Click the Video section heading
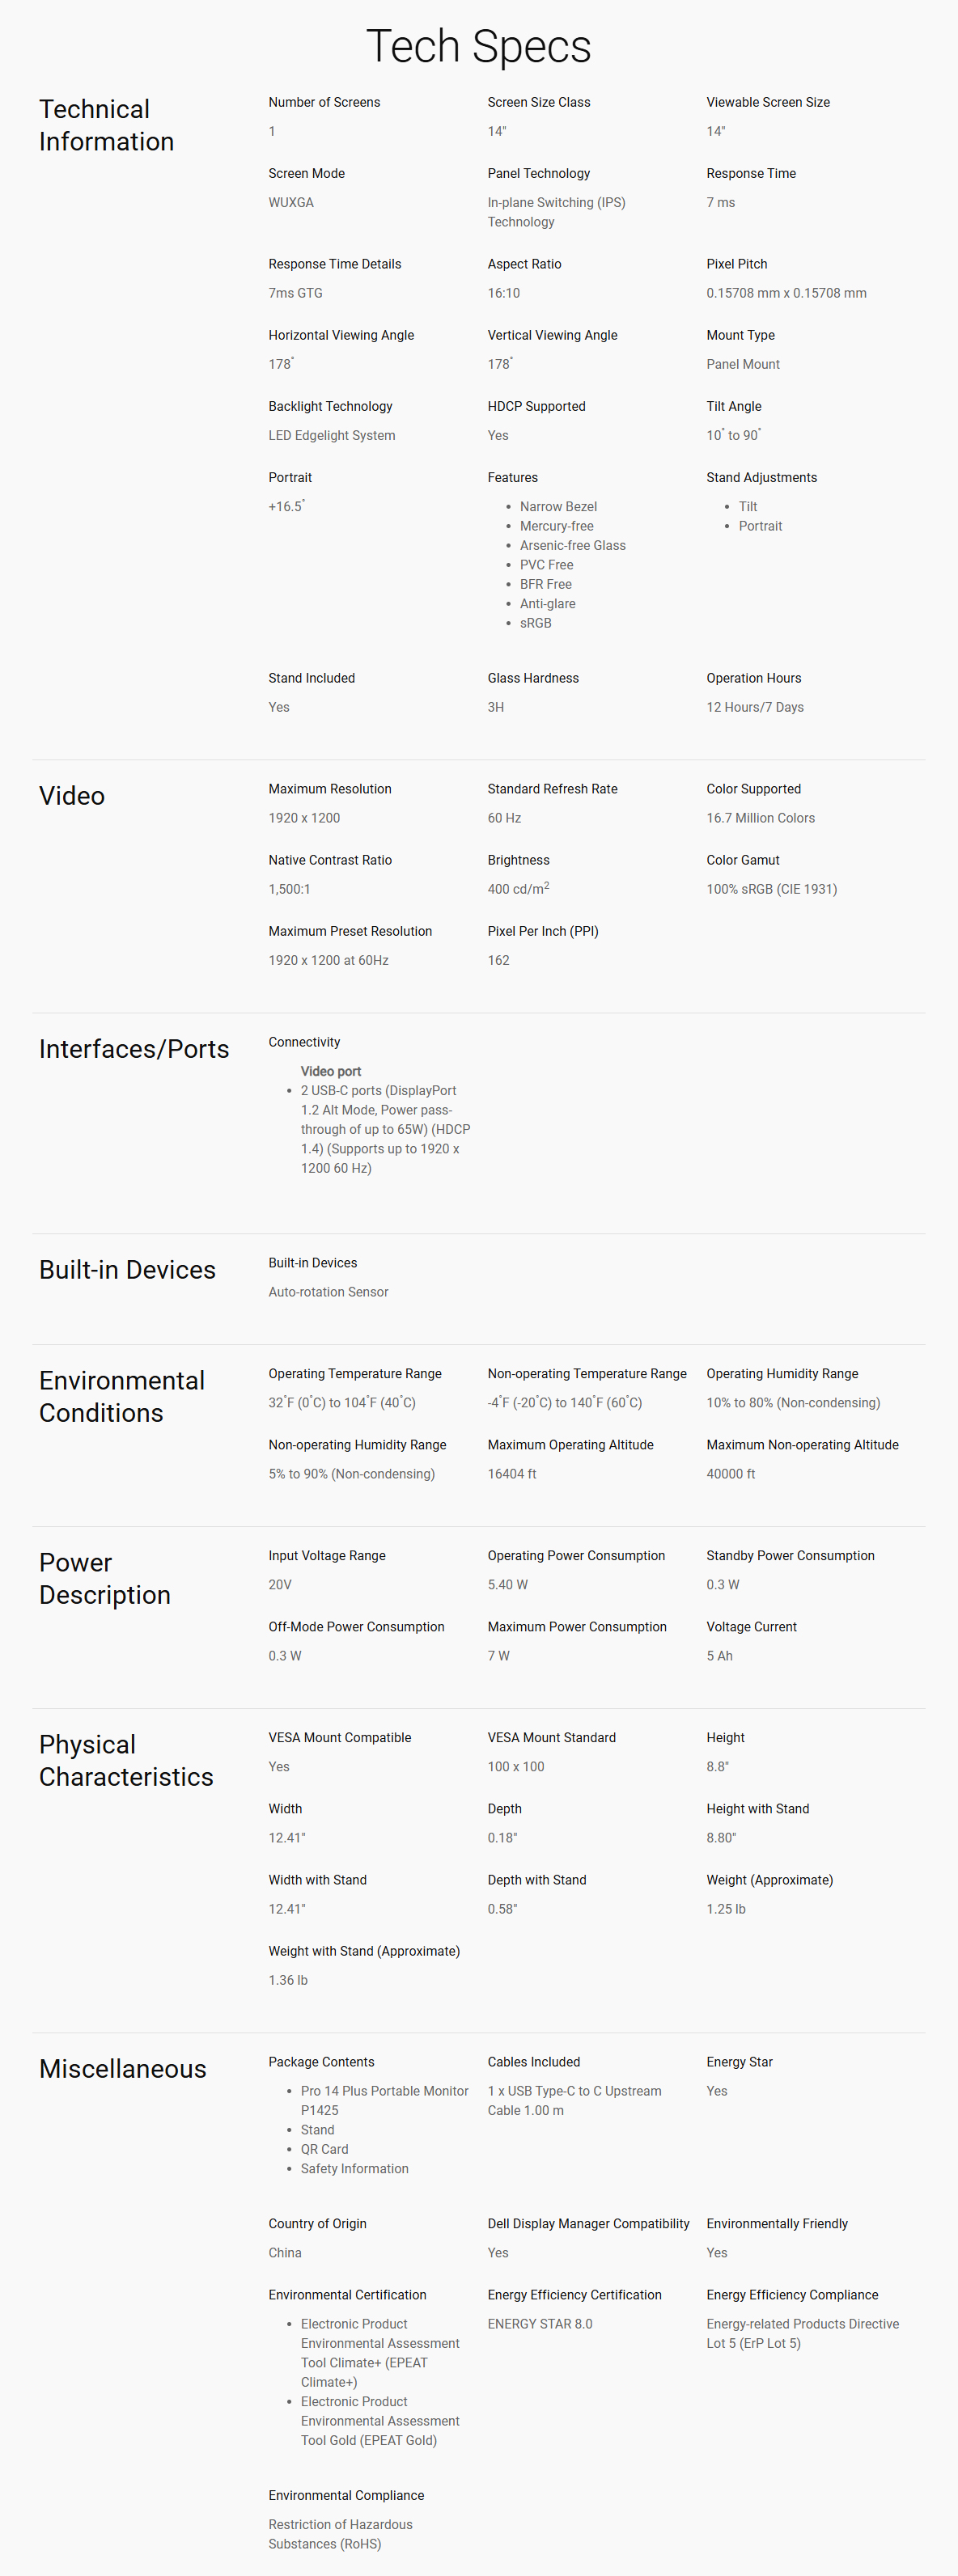 (72, 796)
